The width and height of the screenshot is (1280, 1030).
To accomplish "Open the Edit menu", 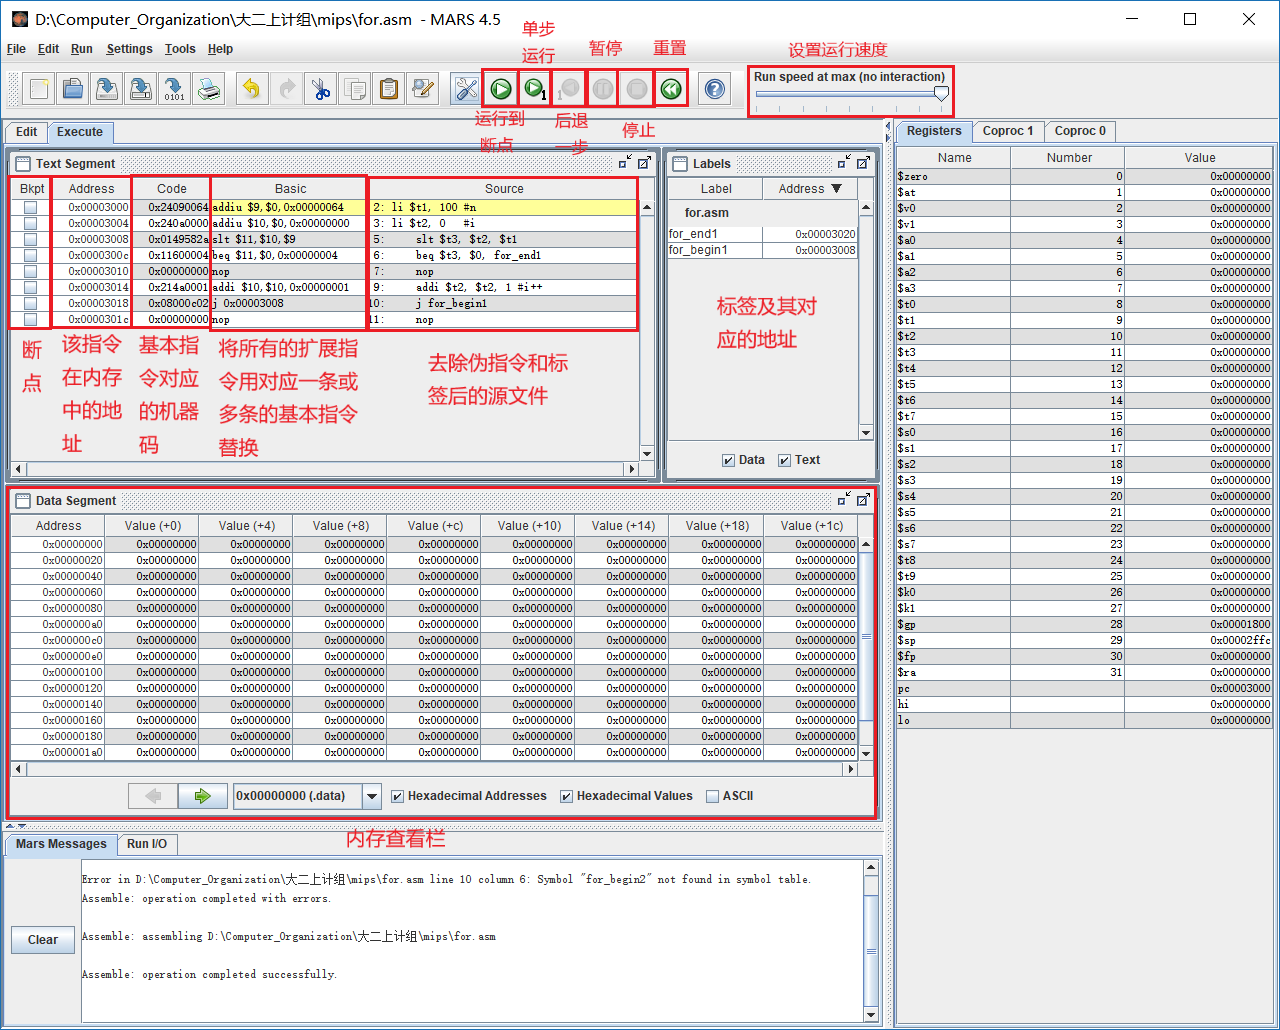I will click(x=48, y=49).
